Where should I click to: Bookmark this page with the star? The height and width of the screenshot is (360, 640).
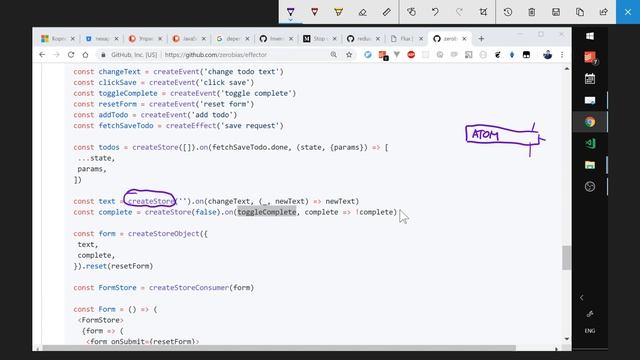(x=349, y=55)
